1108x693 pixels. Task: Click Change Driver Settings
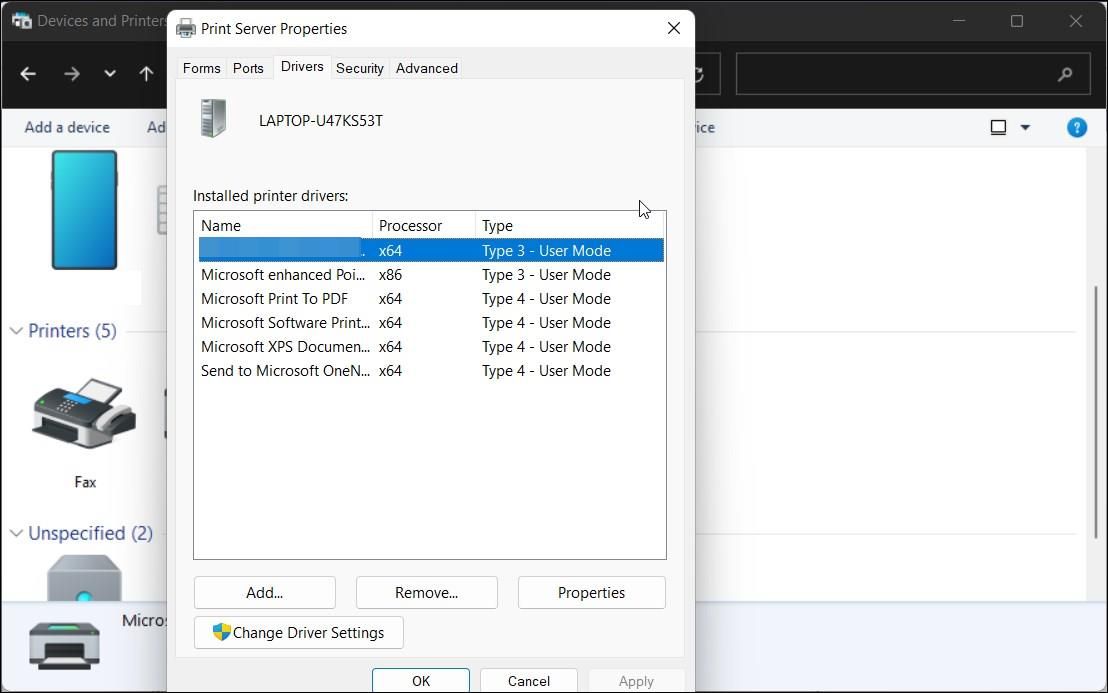point(298,632)
